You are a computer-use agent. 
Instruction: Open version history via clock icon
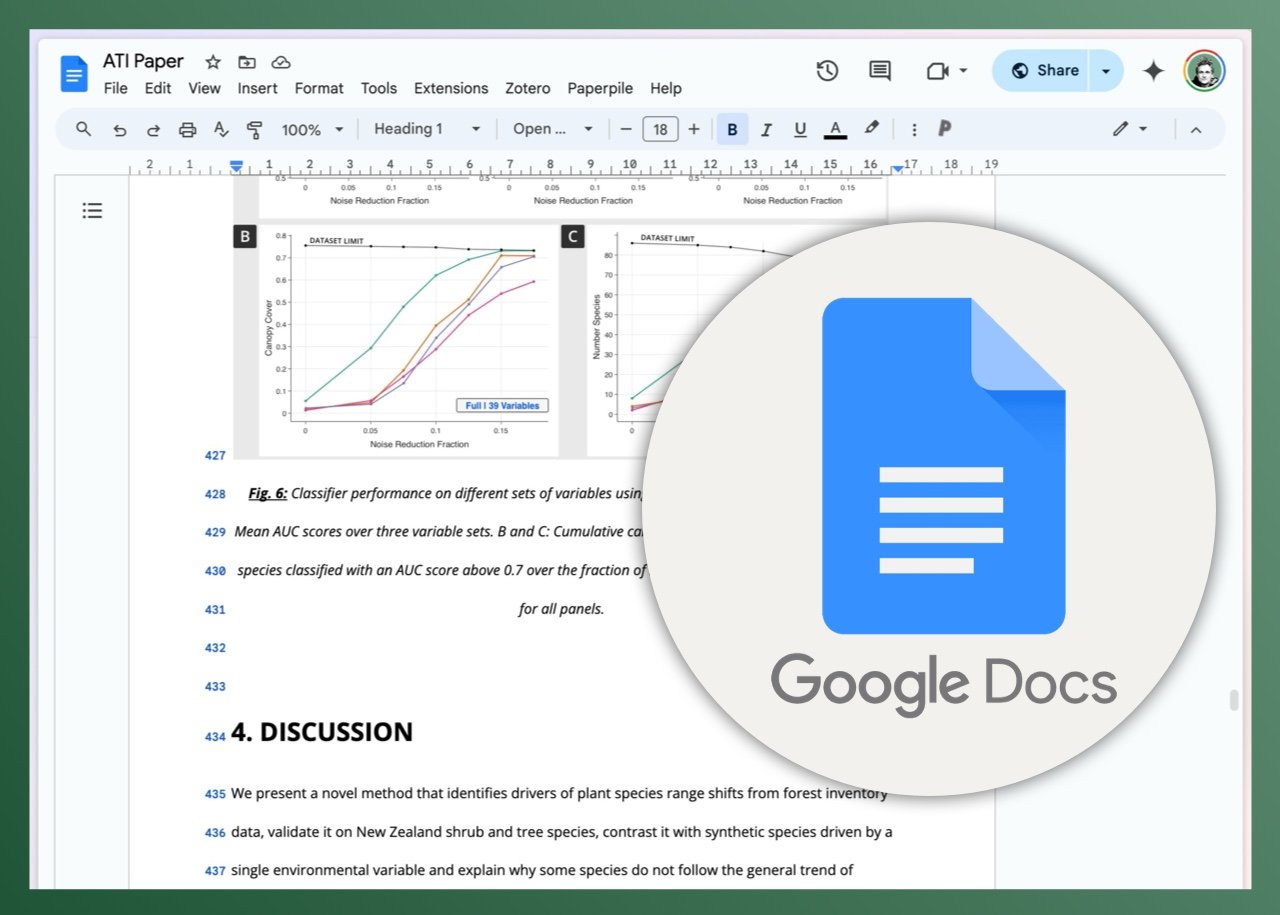pos(827,71)
